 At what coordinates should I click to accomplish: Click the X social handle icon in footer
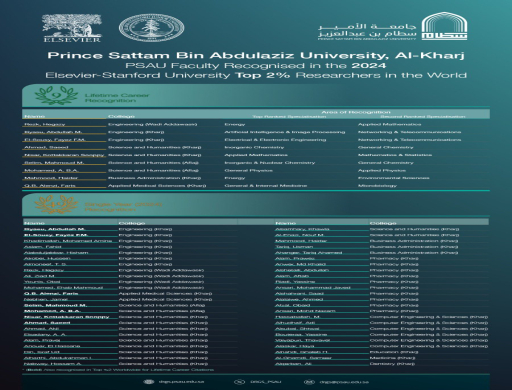(x=239, y=382)
